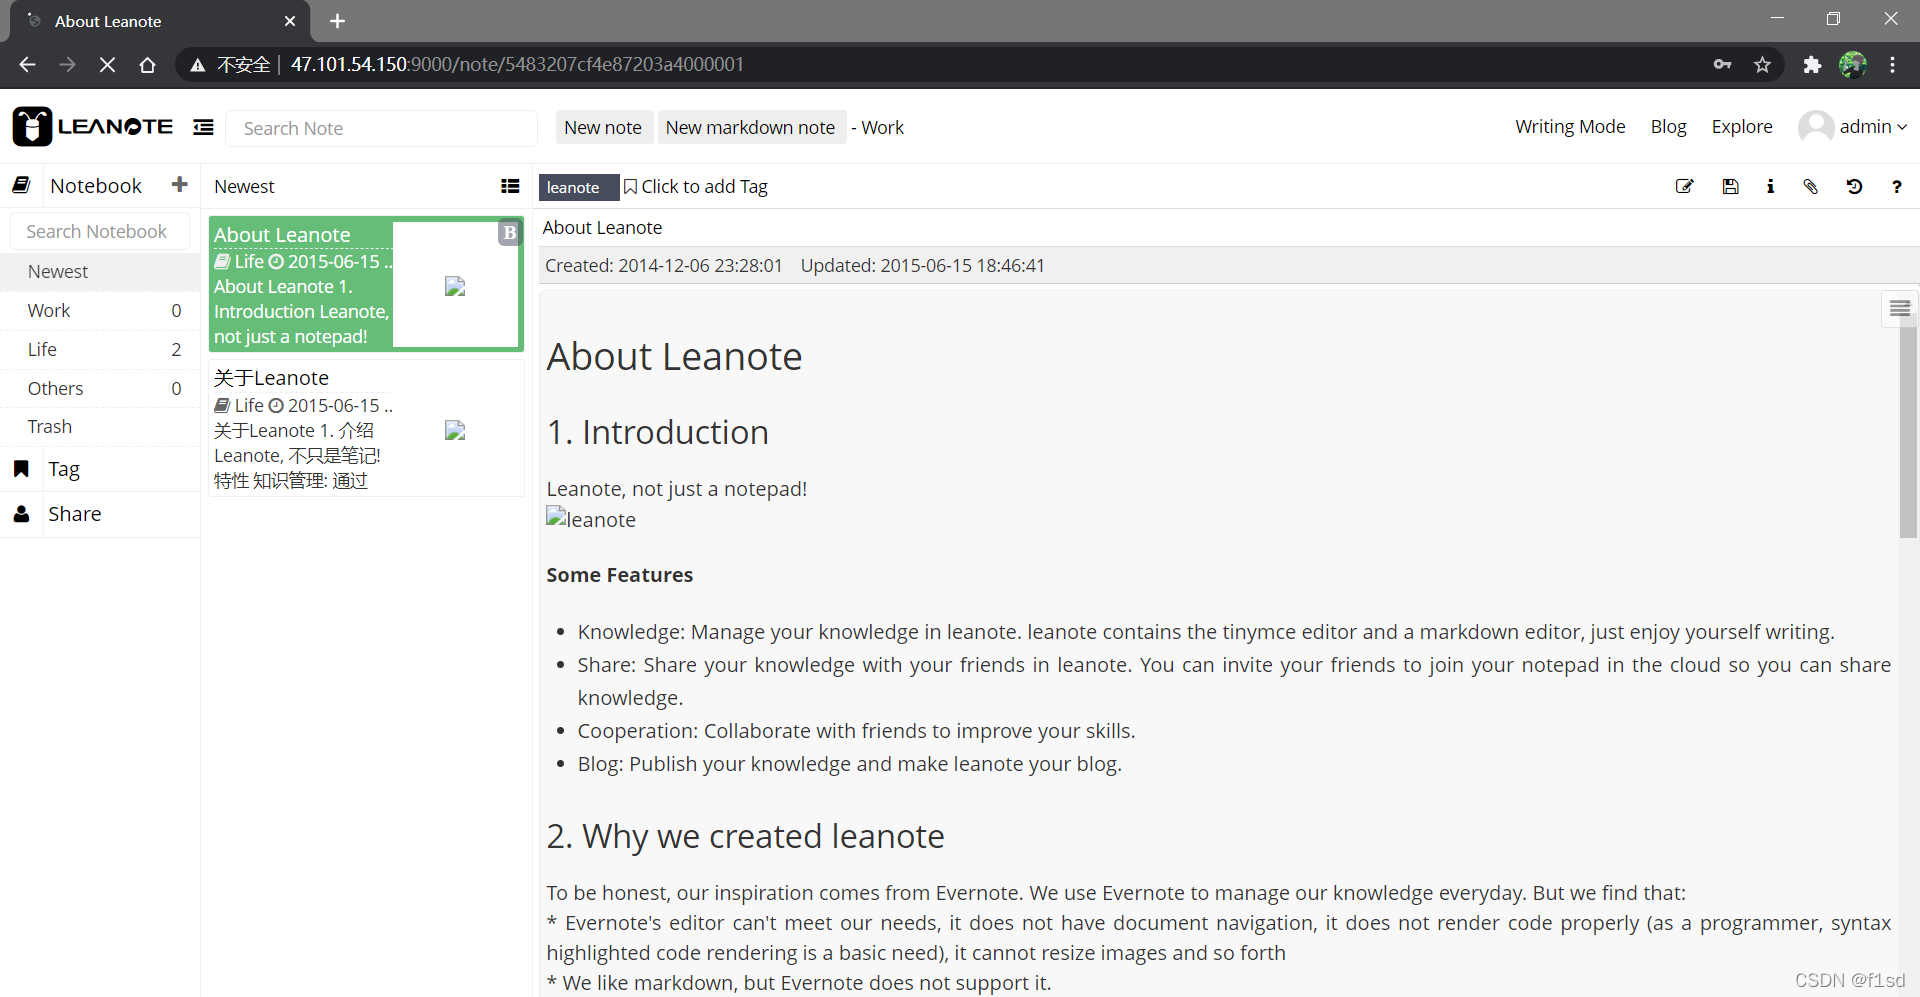The height and width of the screenshot is (997, 1920).
Task: Click the Created date text
Action: 663,266
